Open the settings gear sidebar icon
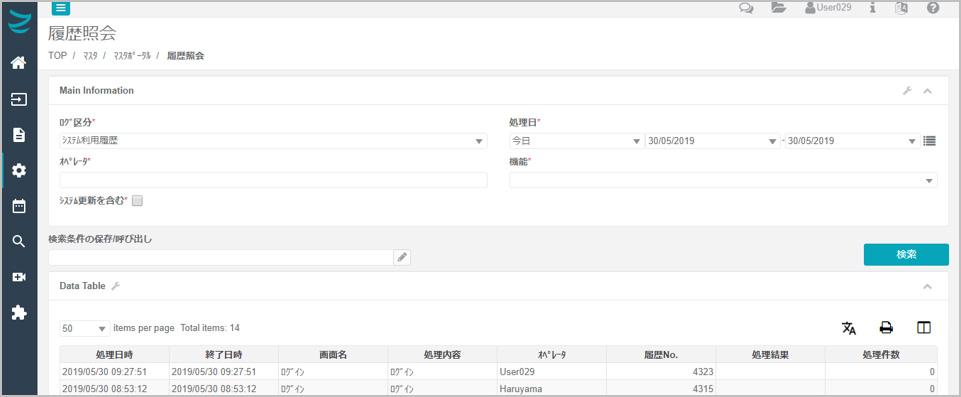 click(19, 170)
